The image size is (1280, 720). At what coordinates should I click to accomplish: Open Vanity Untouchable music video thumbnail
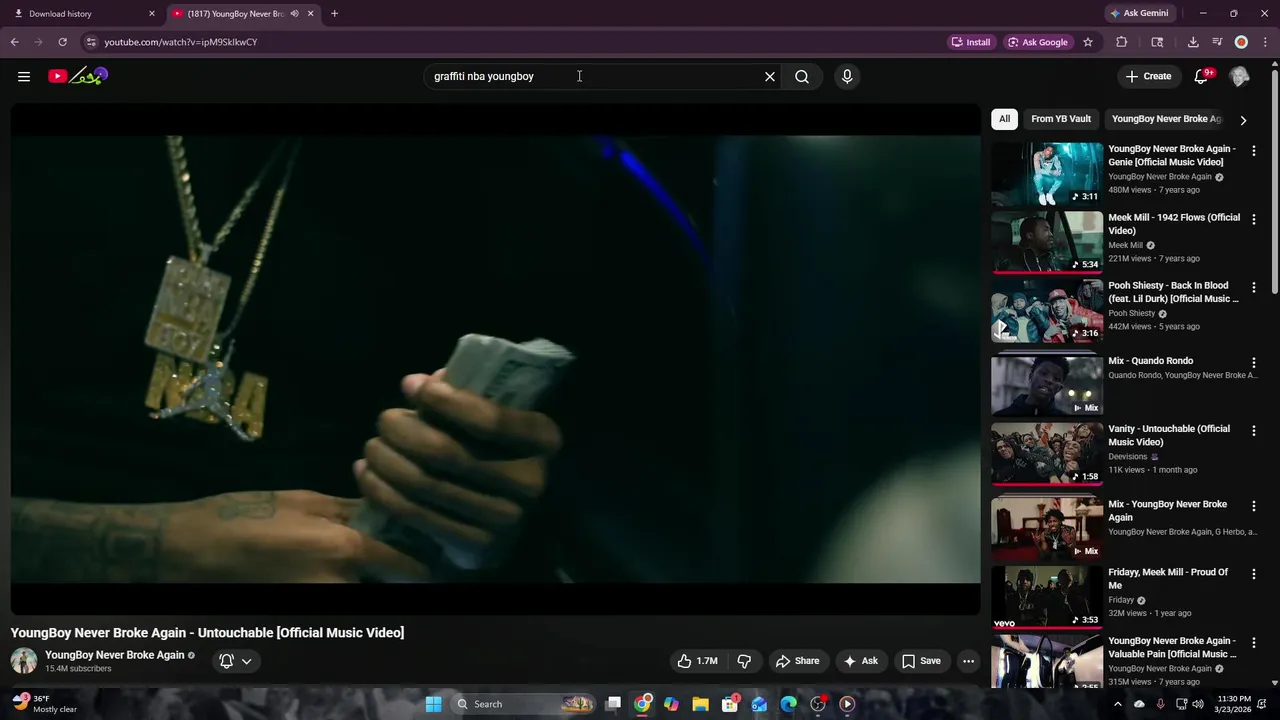coord(1047,454)
